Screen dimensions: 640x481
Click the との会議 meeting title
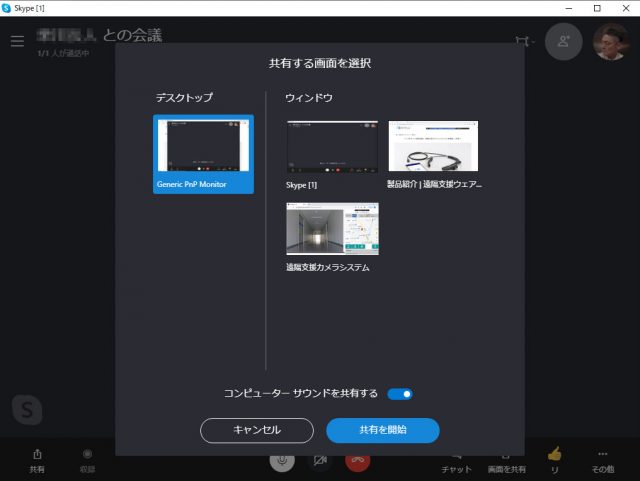[132, 35]
